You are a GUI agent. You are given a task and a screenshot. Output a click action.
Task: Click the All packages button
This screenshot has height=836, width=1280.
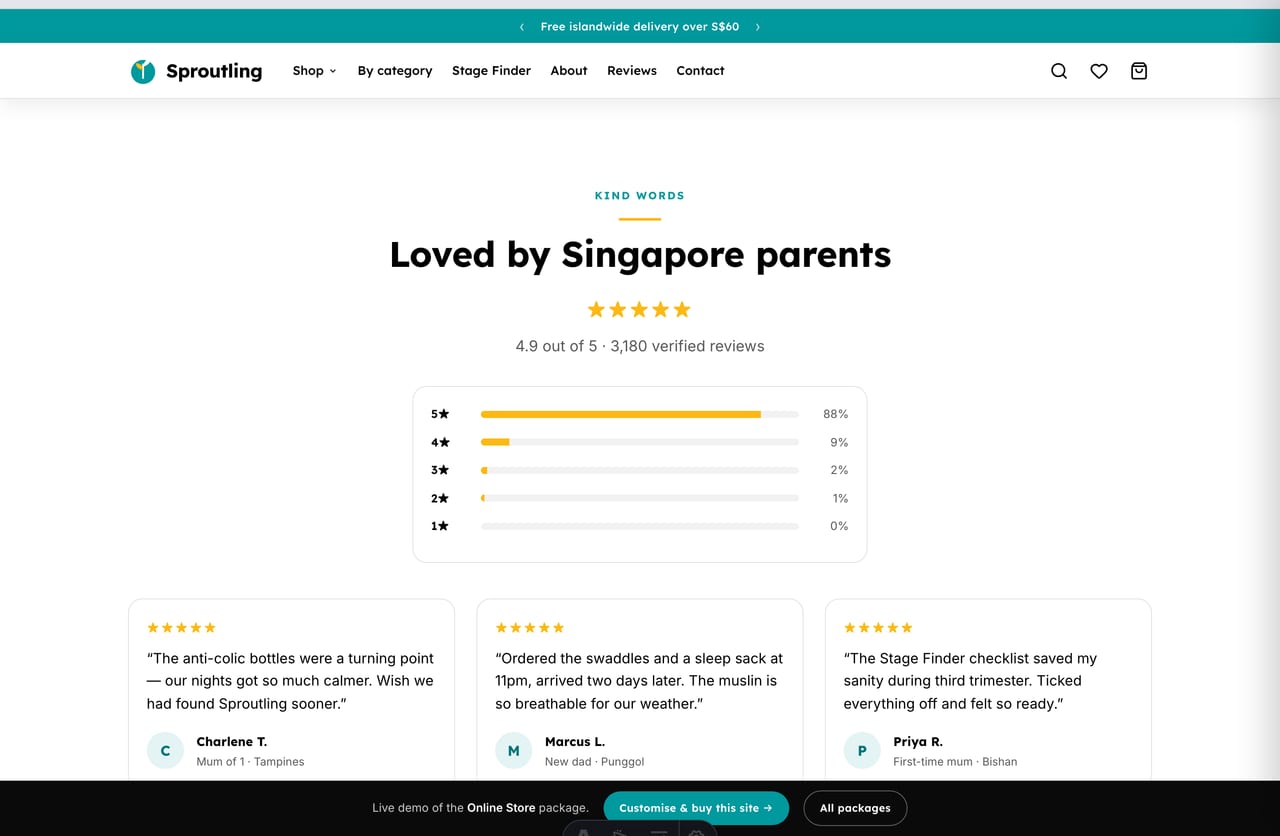(x=855, y=808)
